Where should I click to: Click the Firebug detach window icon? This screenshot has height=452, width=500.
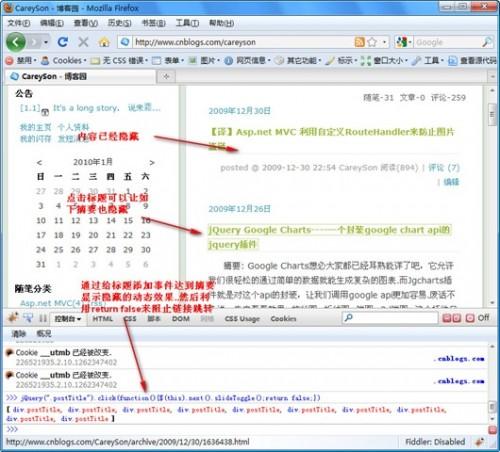pos(456,318)
